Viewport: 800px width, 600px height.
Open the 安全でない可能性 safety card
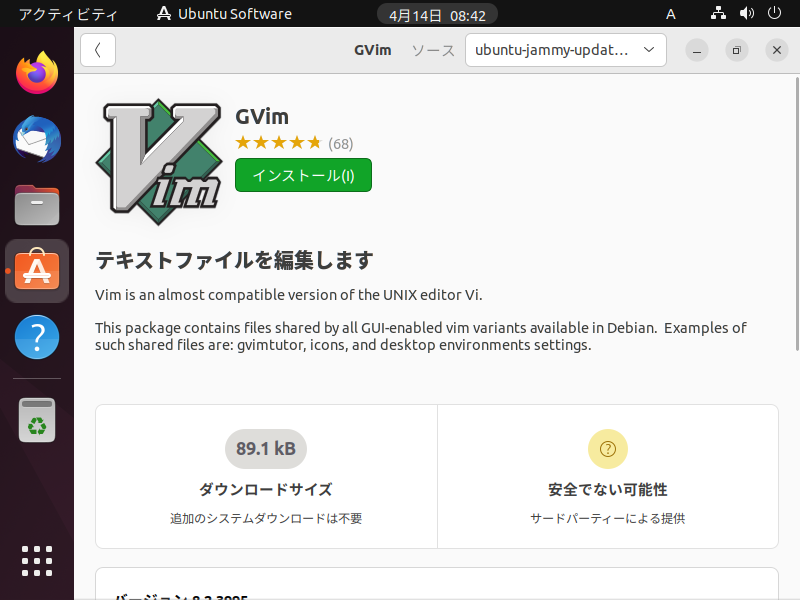608,477
